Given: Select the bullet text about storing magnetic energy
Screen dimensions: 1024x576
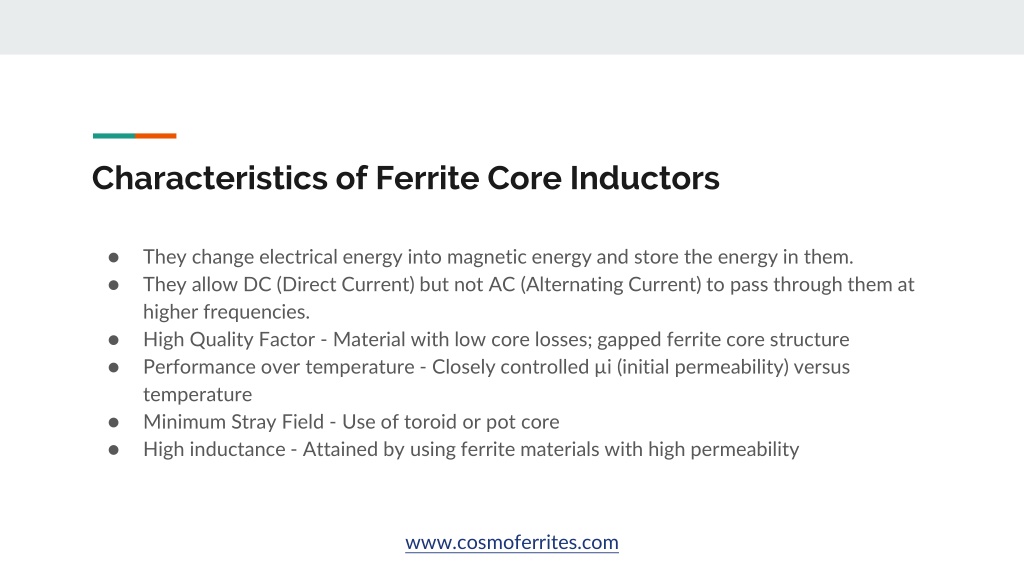Looking at the screenshot, I should coord(498,257).
